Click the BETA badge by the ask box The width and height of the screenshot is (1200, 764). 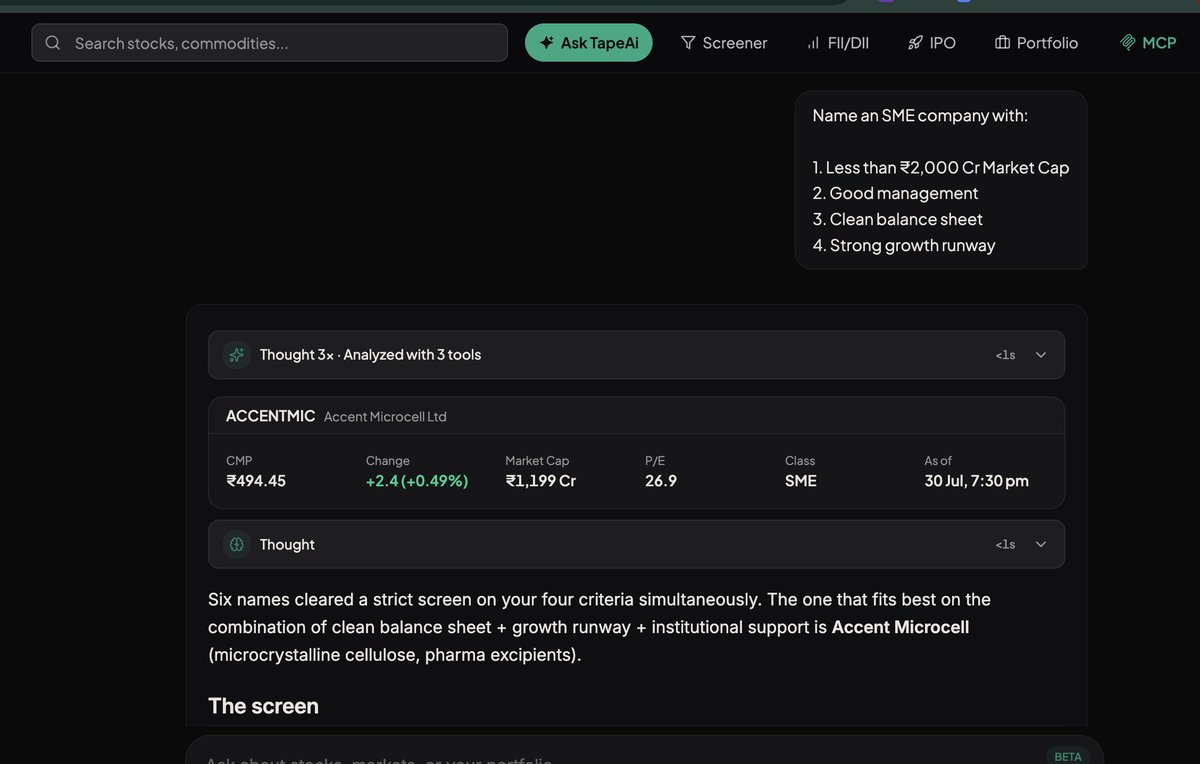(x=1068, y=756)
